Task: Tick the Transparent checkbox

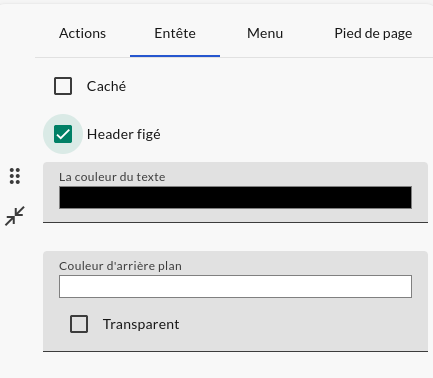Action: click(79, 324)
